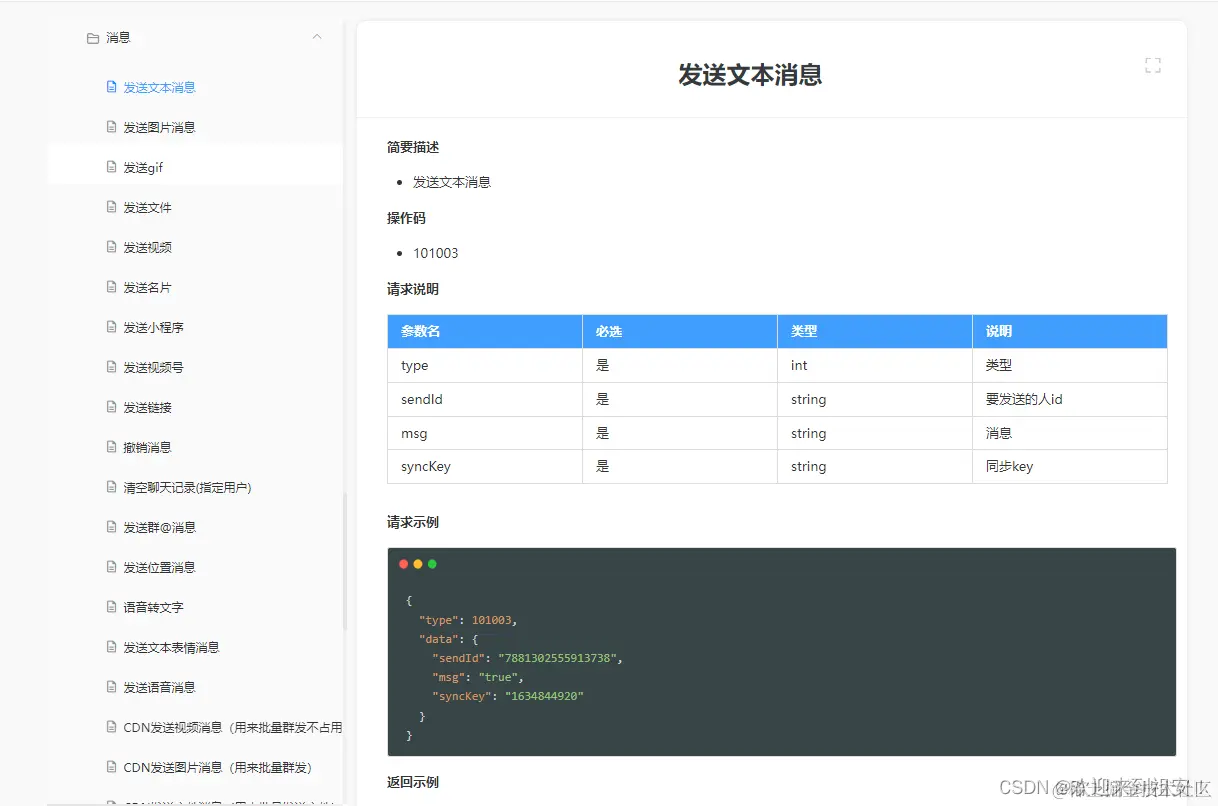
Task: Click red dot in code block header
Action: point(404,564)
